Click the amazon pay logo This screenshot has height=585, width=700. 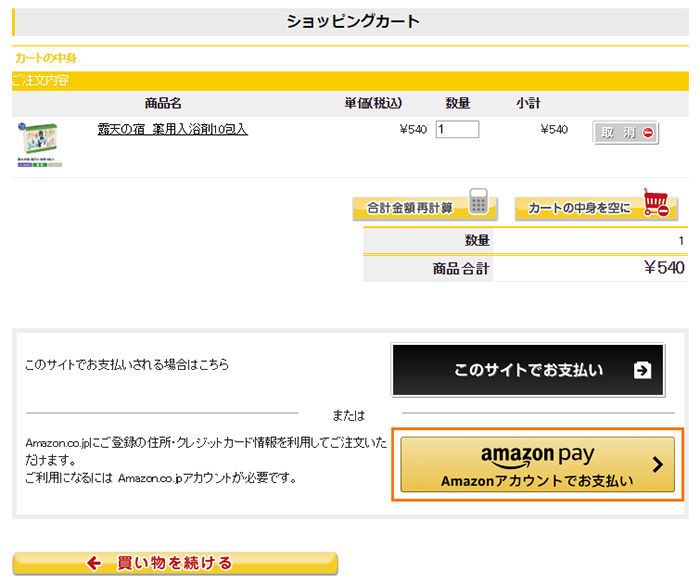pos(537,455)
